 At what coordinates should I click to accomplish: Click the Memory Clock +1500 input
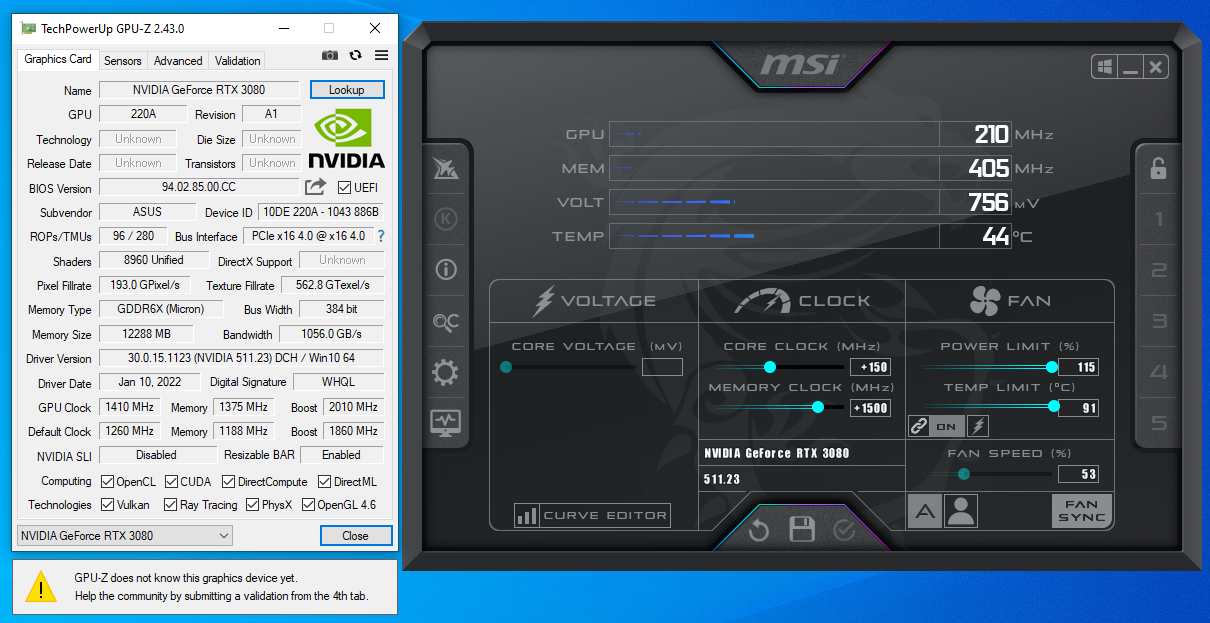[871, 407]
